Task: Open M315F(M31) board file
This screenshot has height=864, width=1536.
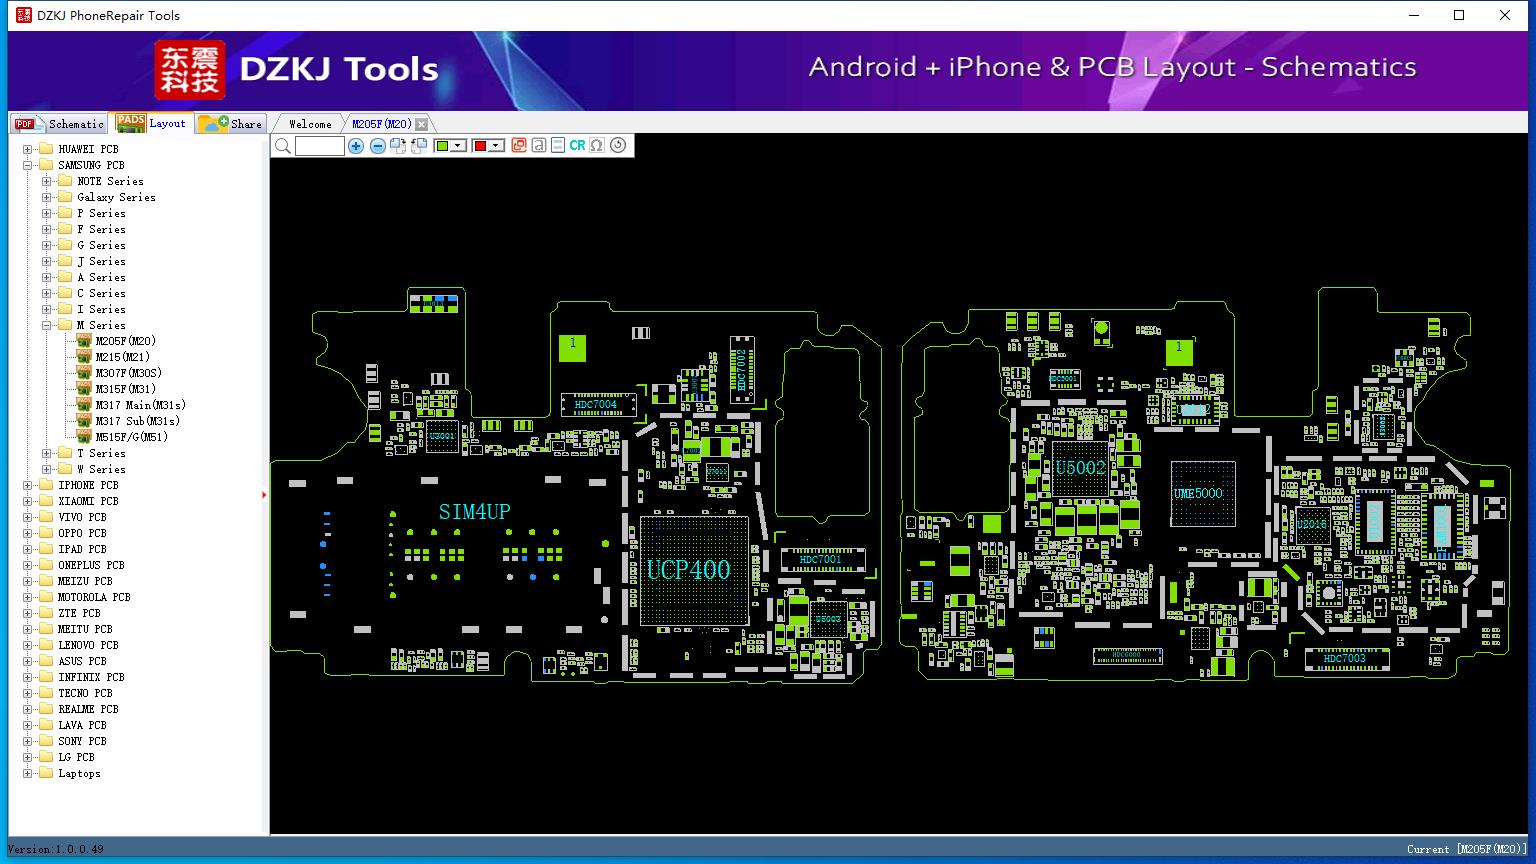Action: [x=125, y=389]
